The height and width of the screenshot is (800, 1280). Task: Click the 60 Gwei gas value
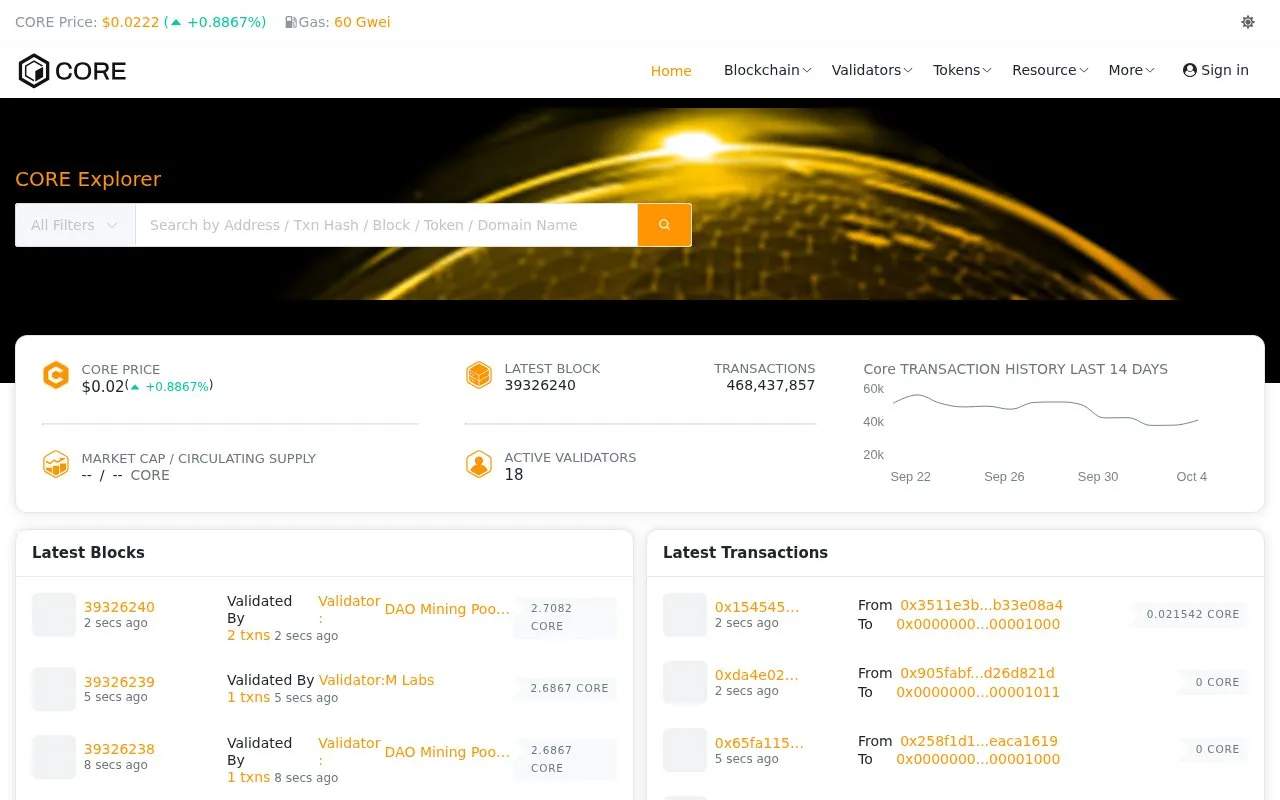(x=362, y=22)
